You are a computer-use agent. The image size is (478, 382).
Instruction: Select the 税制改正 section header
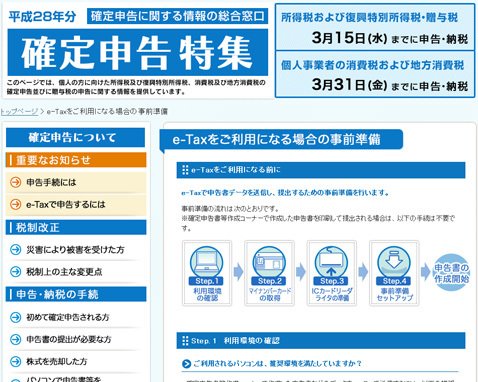click(76, 227)
